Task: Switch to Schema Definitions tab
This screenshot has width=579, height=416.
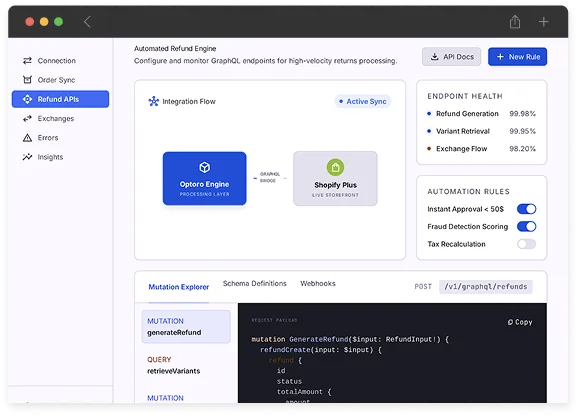Action: (255, 283)
